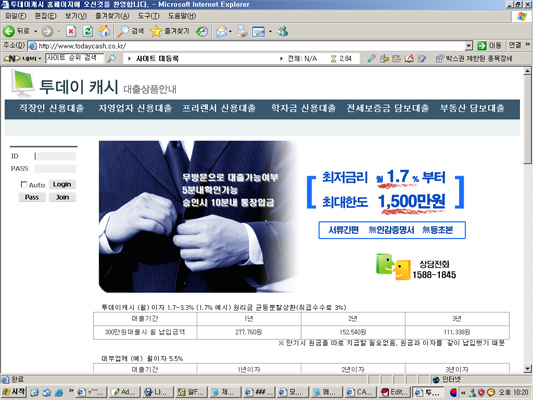Open the Back button history dropdown arrow
Screen dimensions: 533x400
[x=35, y=32]
